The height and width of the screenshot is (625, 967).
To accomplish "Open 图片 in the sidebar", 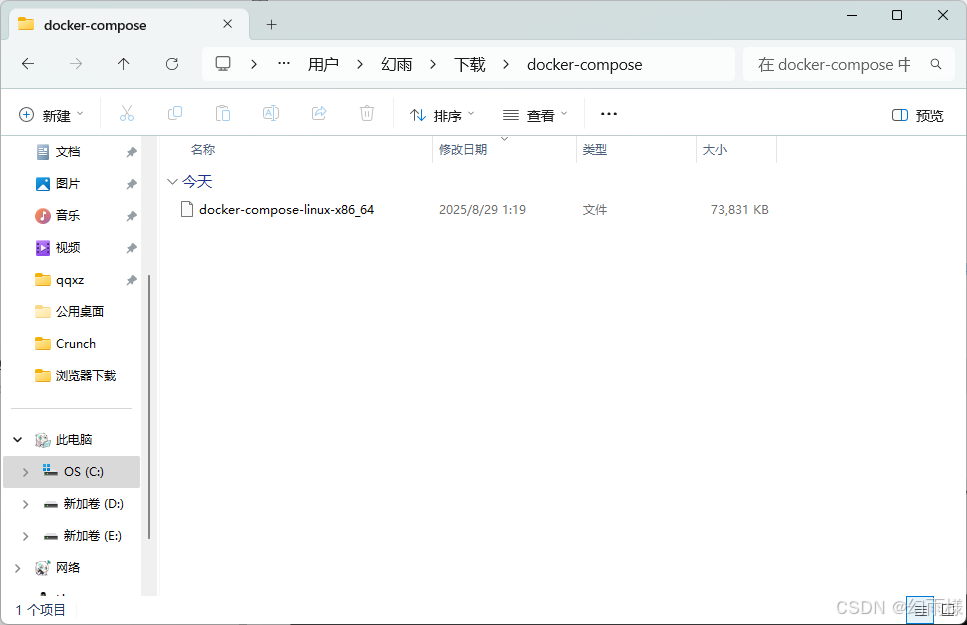I will [68, 184].
